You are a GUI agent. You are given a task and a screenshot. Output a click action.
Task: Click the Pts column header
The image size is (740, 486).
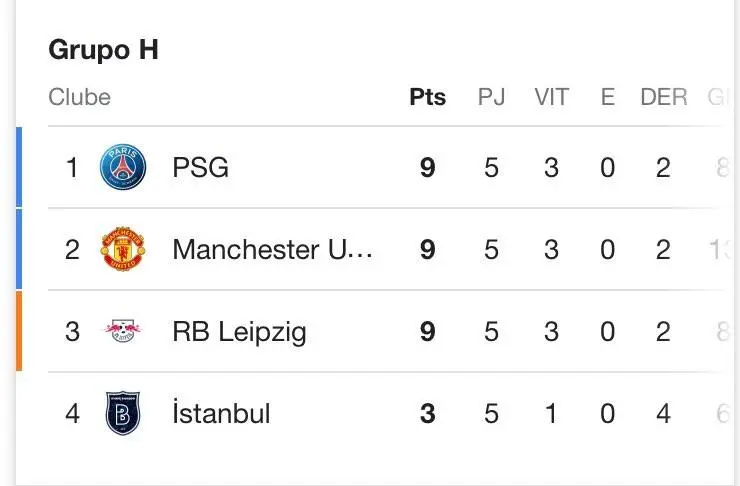coord(428,97)
